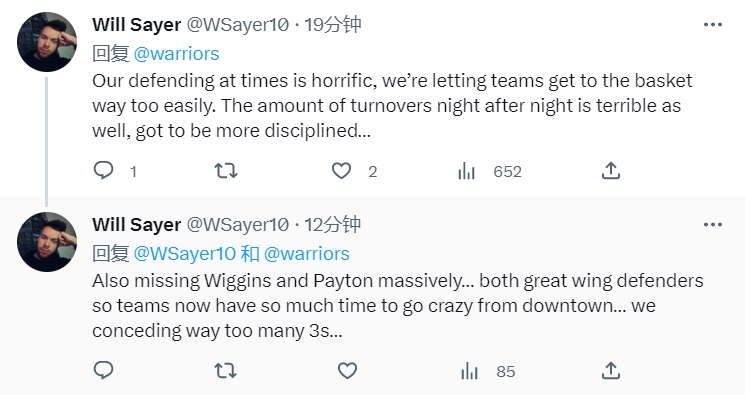The width and height of the screenshot is (745, 395).
Task: Click the second tweet's profile avatar
Action: [x=47, y=242]
